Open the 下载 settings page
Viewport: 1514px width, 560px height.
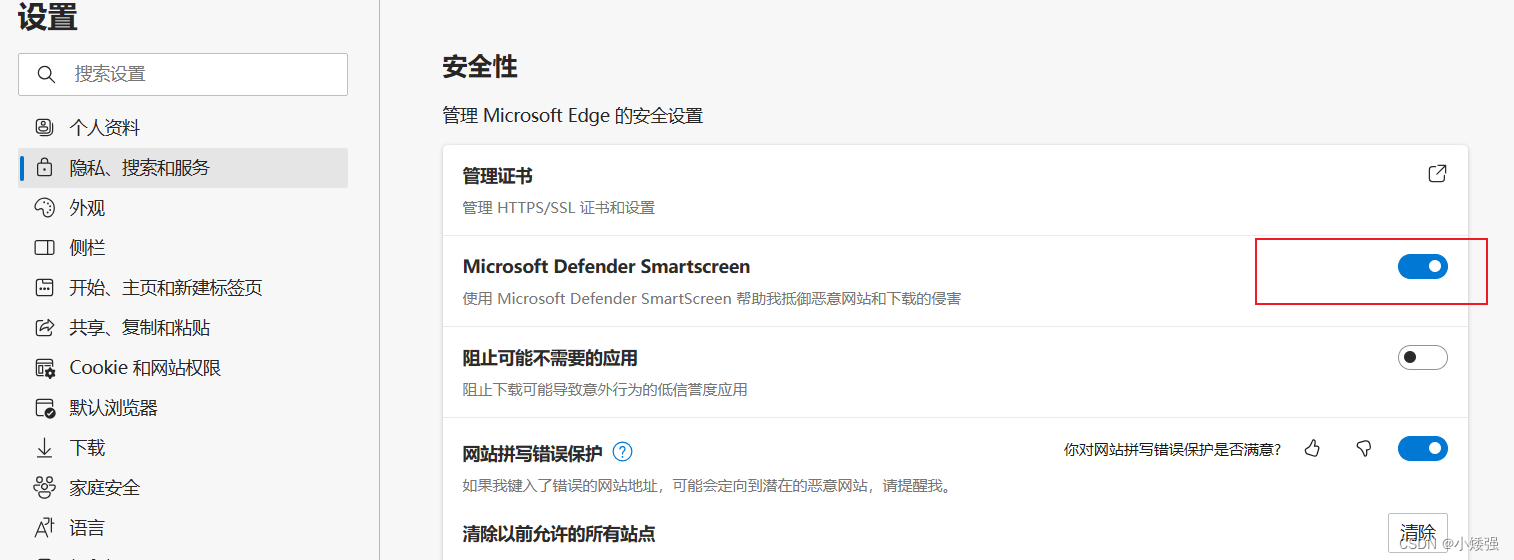[x=183, y=448]
